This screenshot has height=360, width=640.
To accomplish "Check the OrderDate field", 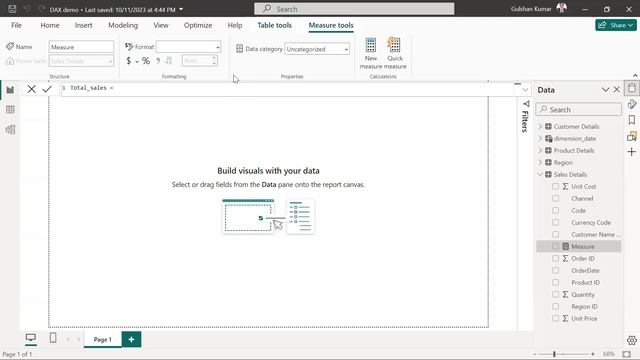I will tap(556, 271).
